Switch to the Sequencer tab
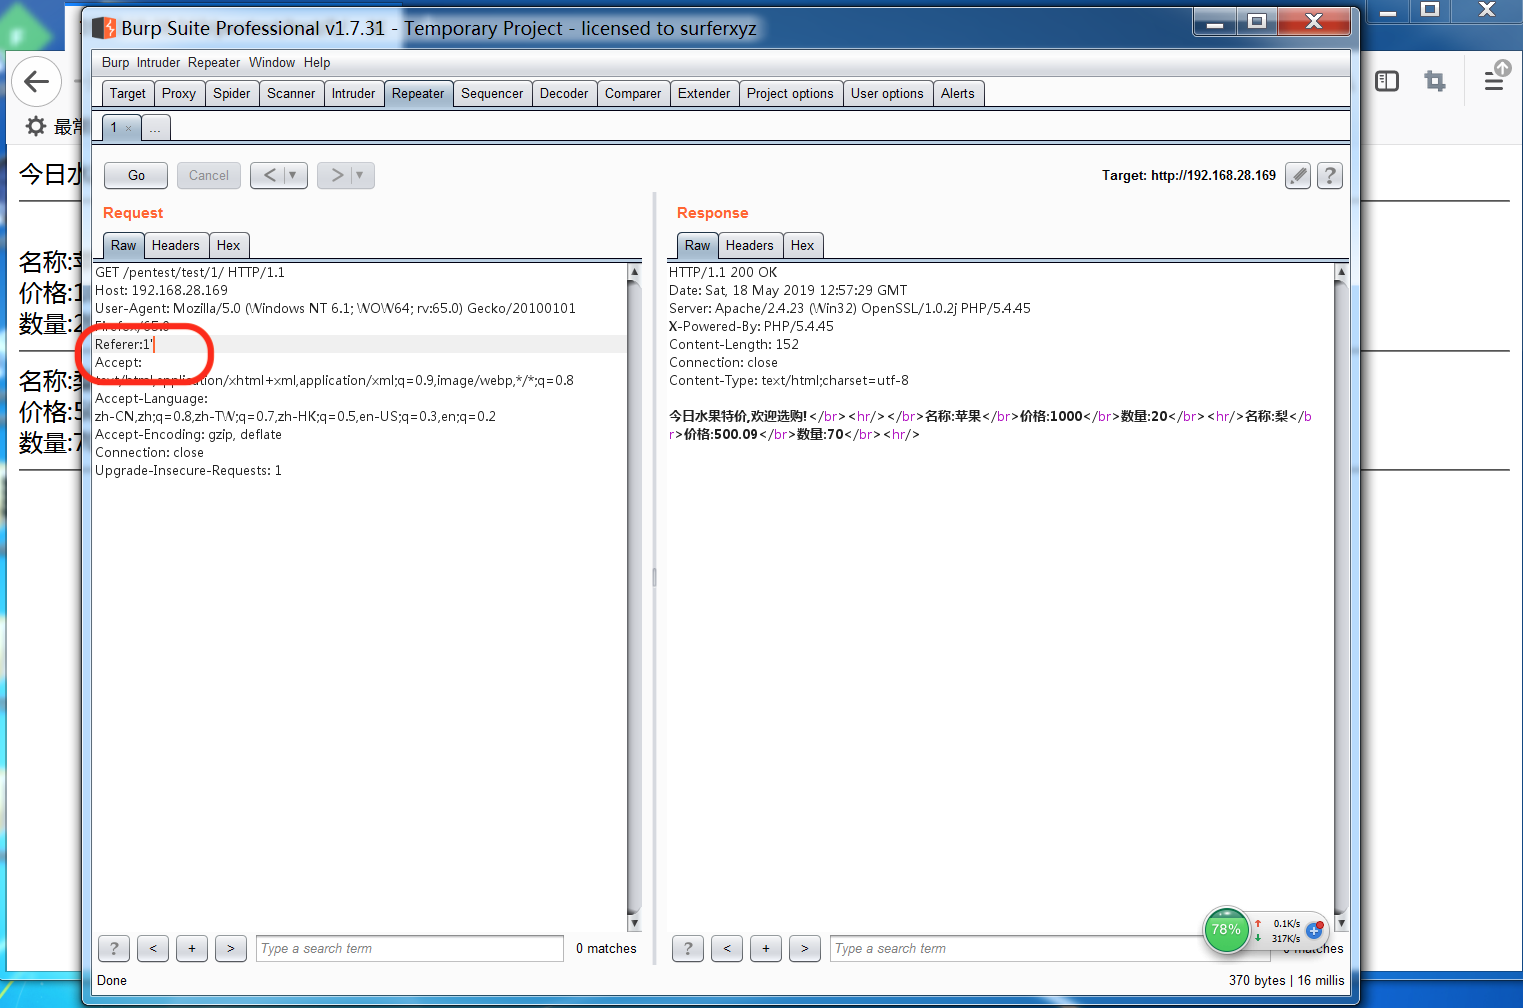Image resolution: width=1523 pixels, height=1008 pixels. click(x=492, y=93)
